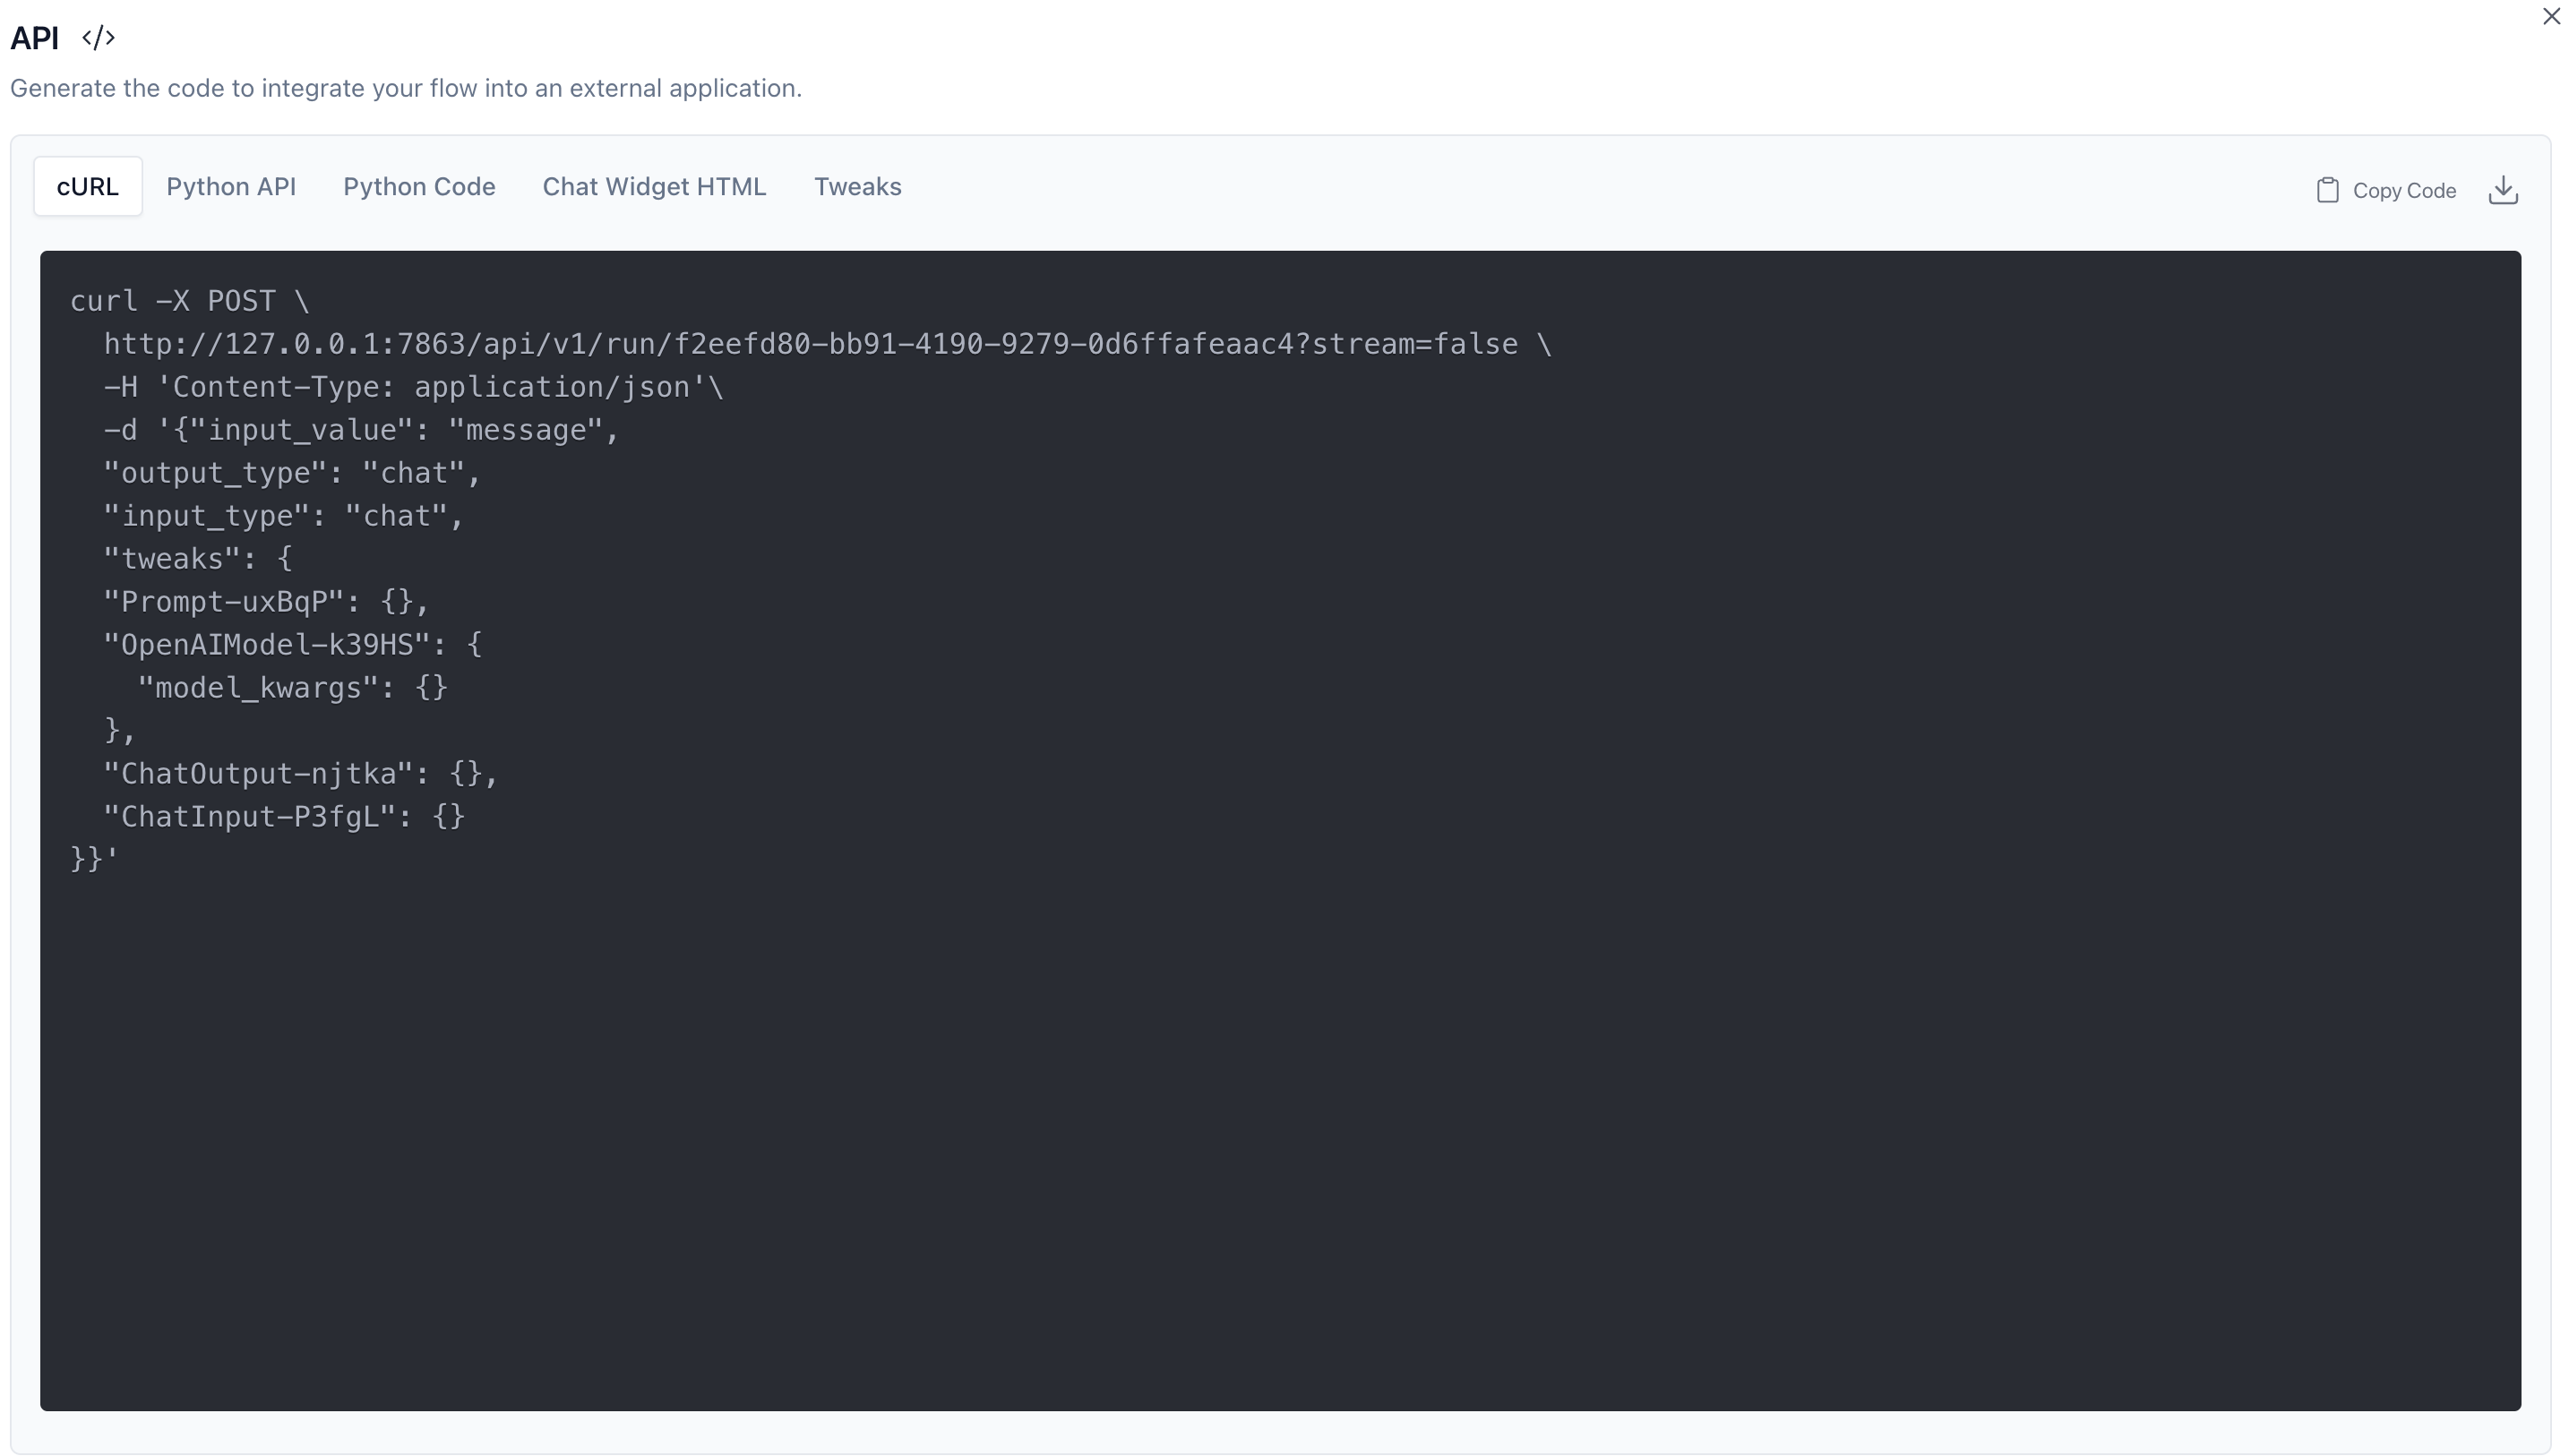The width and height of the screenshot is (2569, 1456).
Task: Click the output_type chat line
Action: [x=293, y=473]
